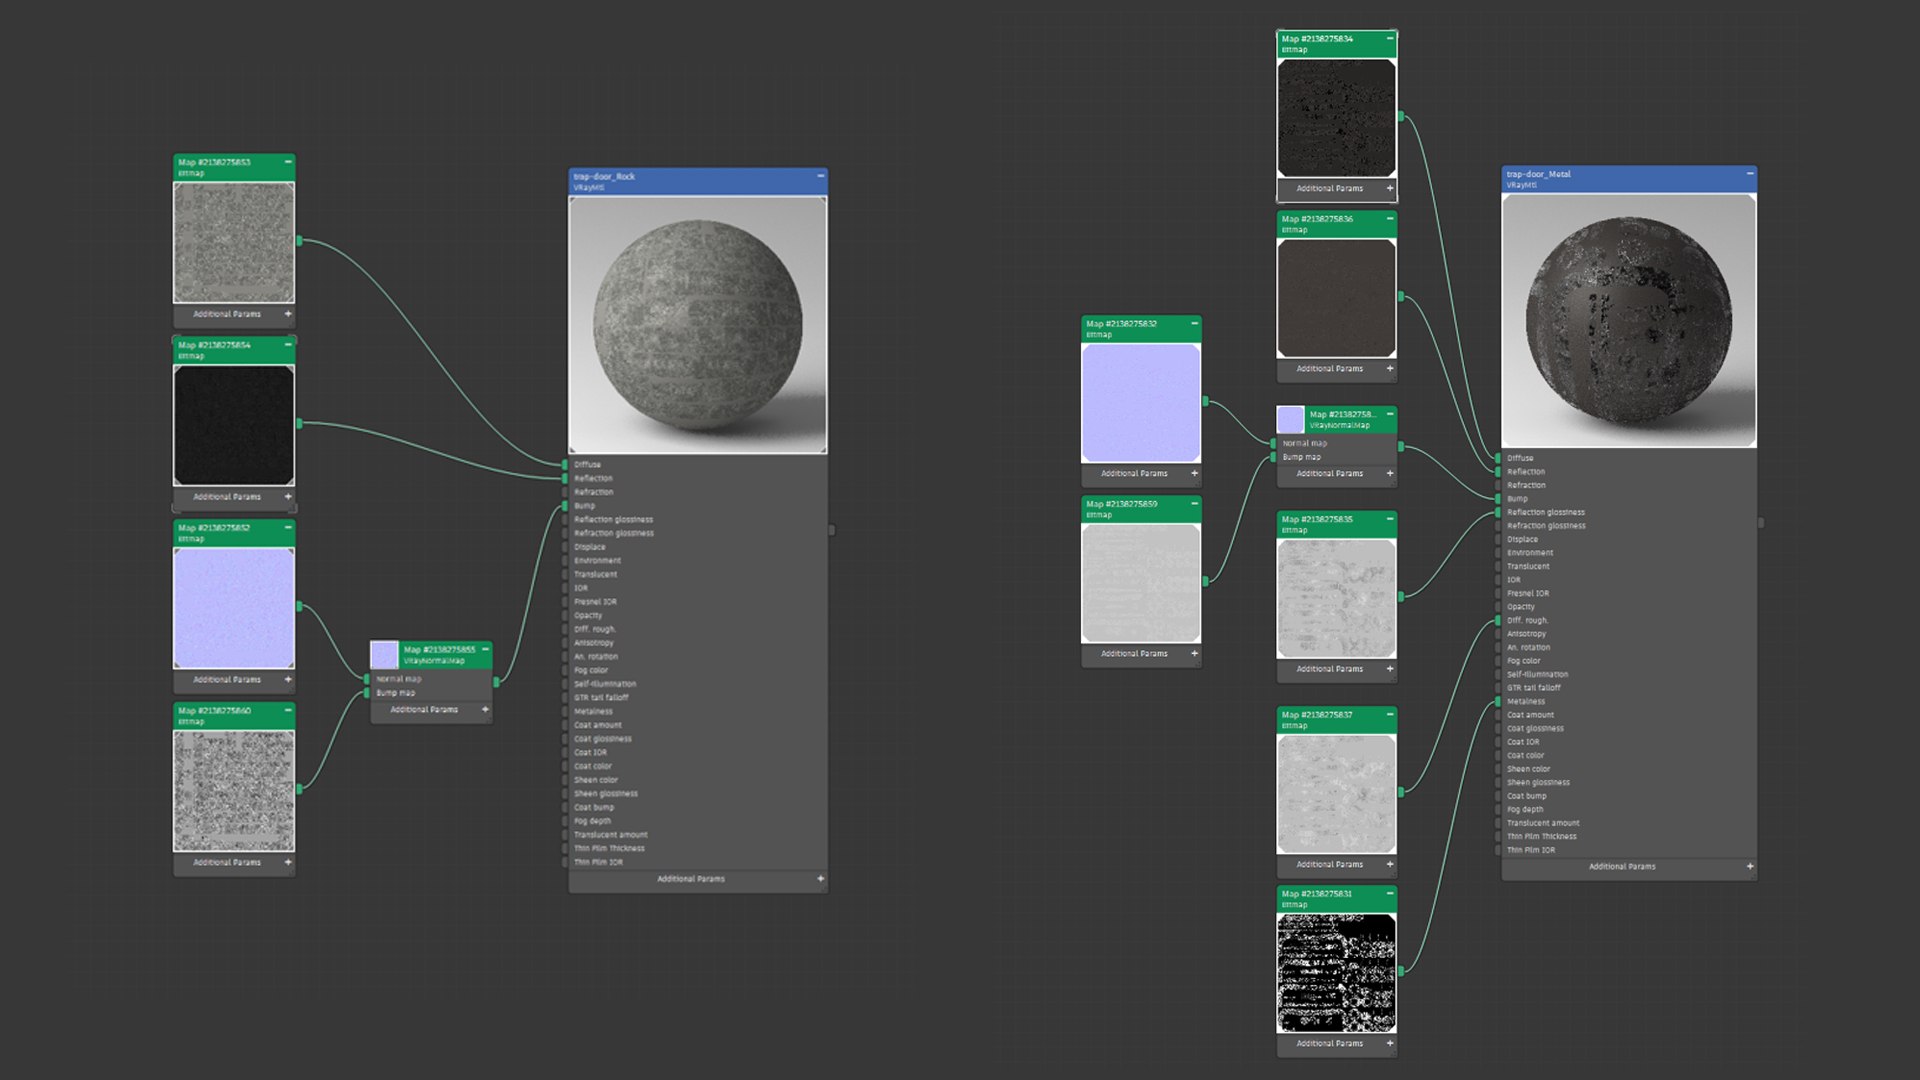Screen dimensions: 1920x1080
Task: Open the trap-door_Metal sphere preview thumbnail
Action: (1628, 320)
